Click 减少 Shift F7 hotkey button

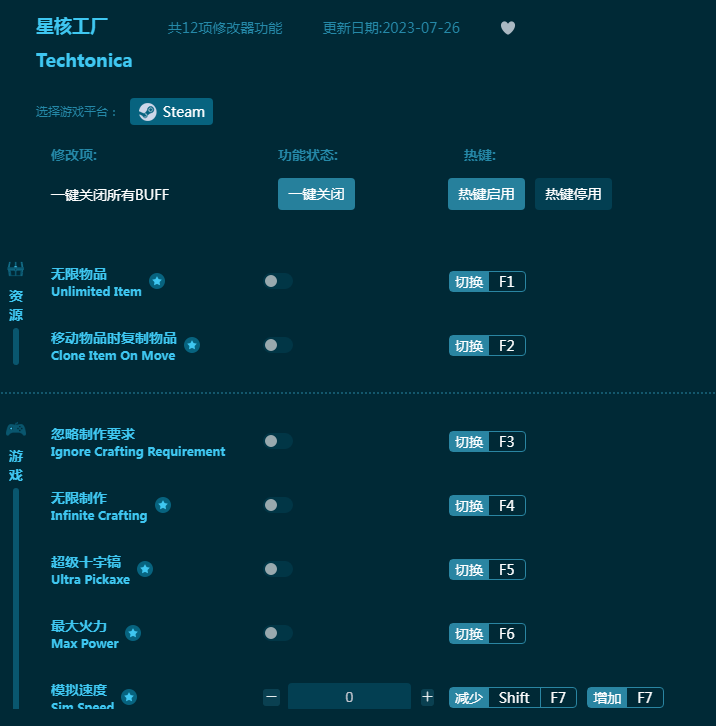tap(513, 697)
